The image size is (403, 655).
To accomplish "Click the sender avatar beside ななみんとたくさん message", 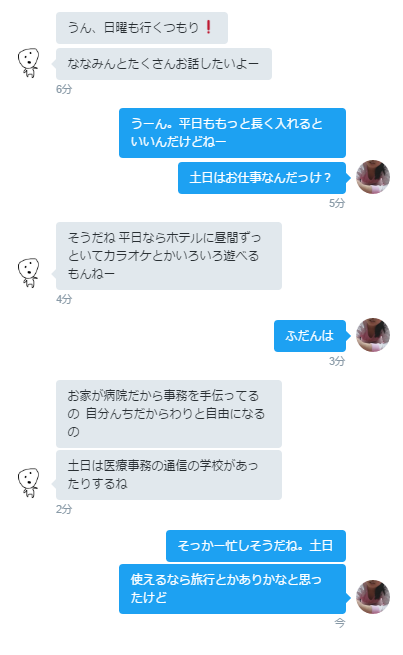I will tap(28, 63).
